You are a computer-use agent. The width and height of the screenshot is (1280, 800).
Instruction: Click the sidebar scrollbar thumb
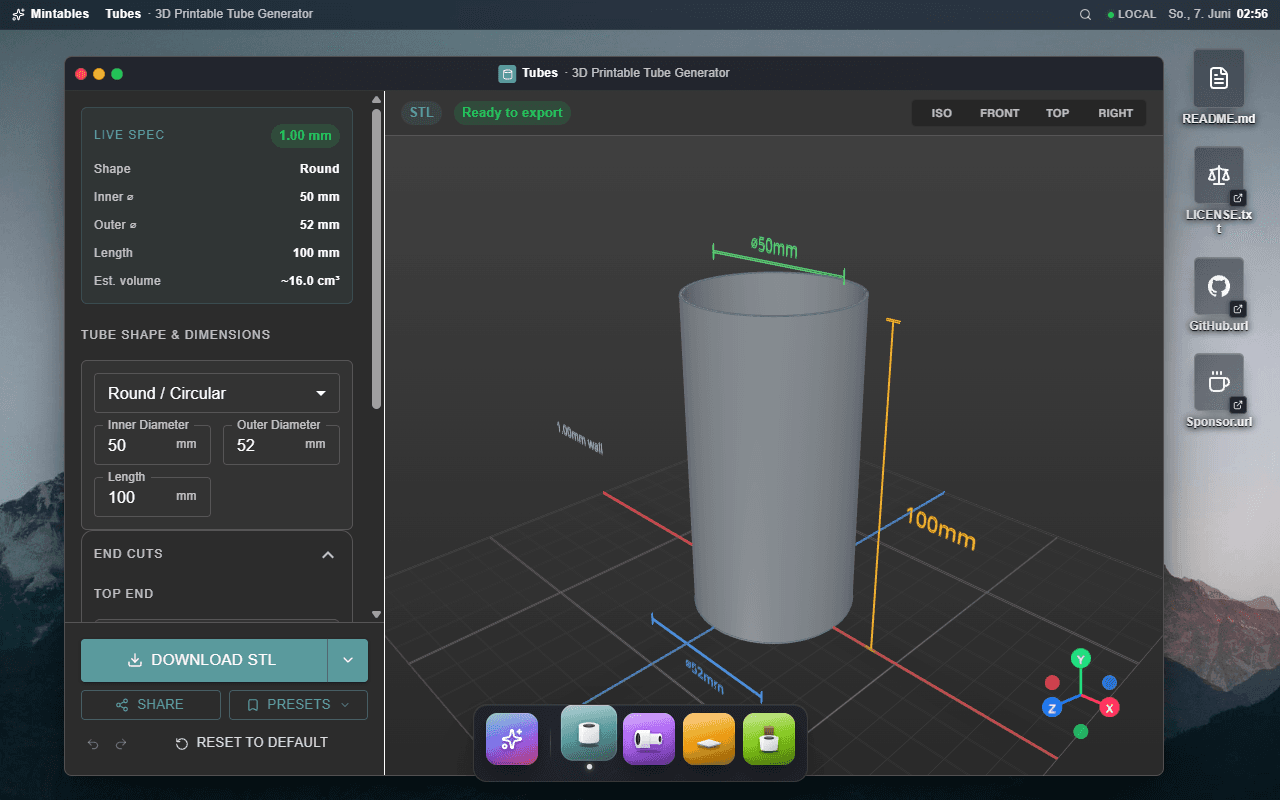coord(377,259)
